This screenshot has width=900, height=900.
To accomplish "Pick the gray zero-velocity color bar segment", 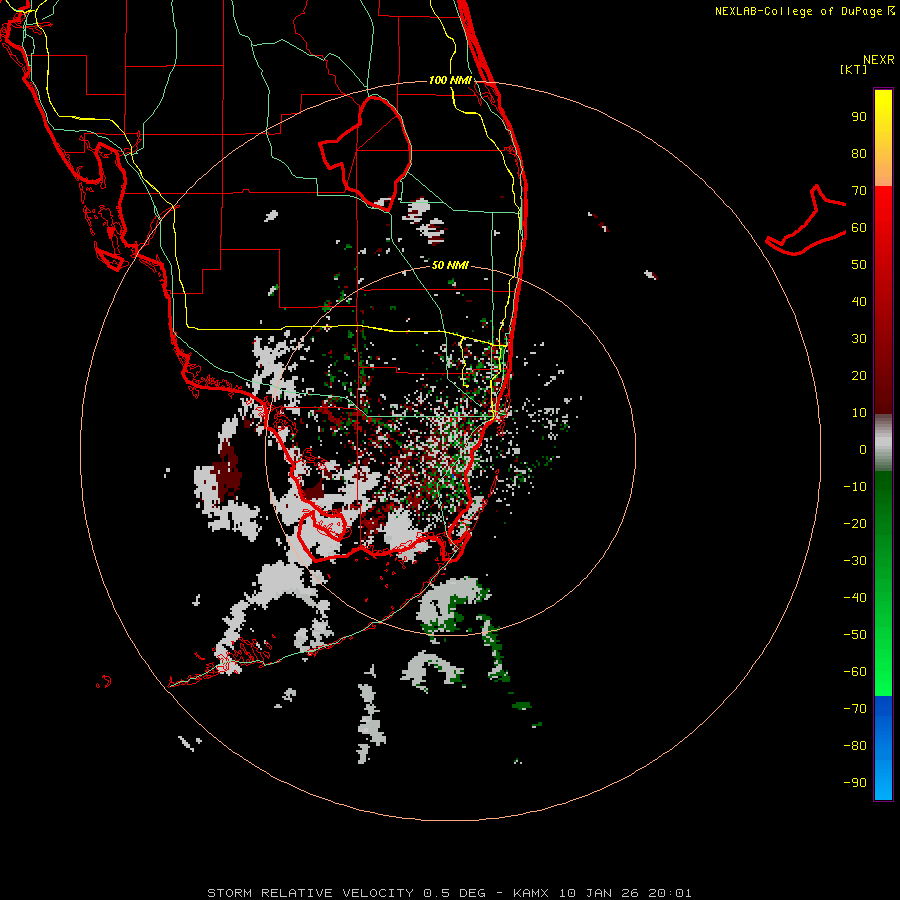I will (x=883, y=443).
